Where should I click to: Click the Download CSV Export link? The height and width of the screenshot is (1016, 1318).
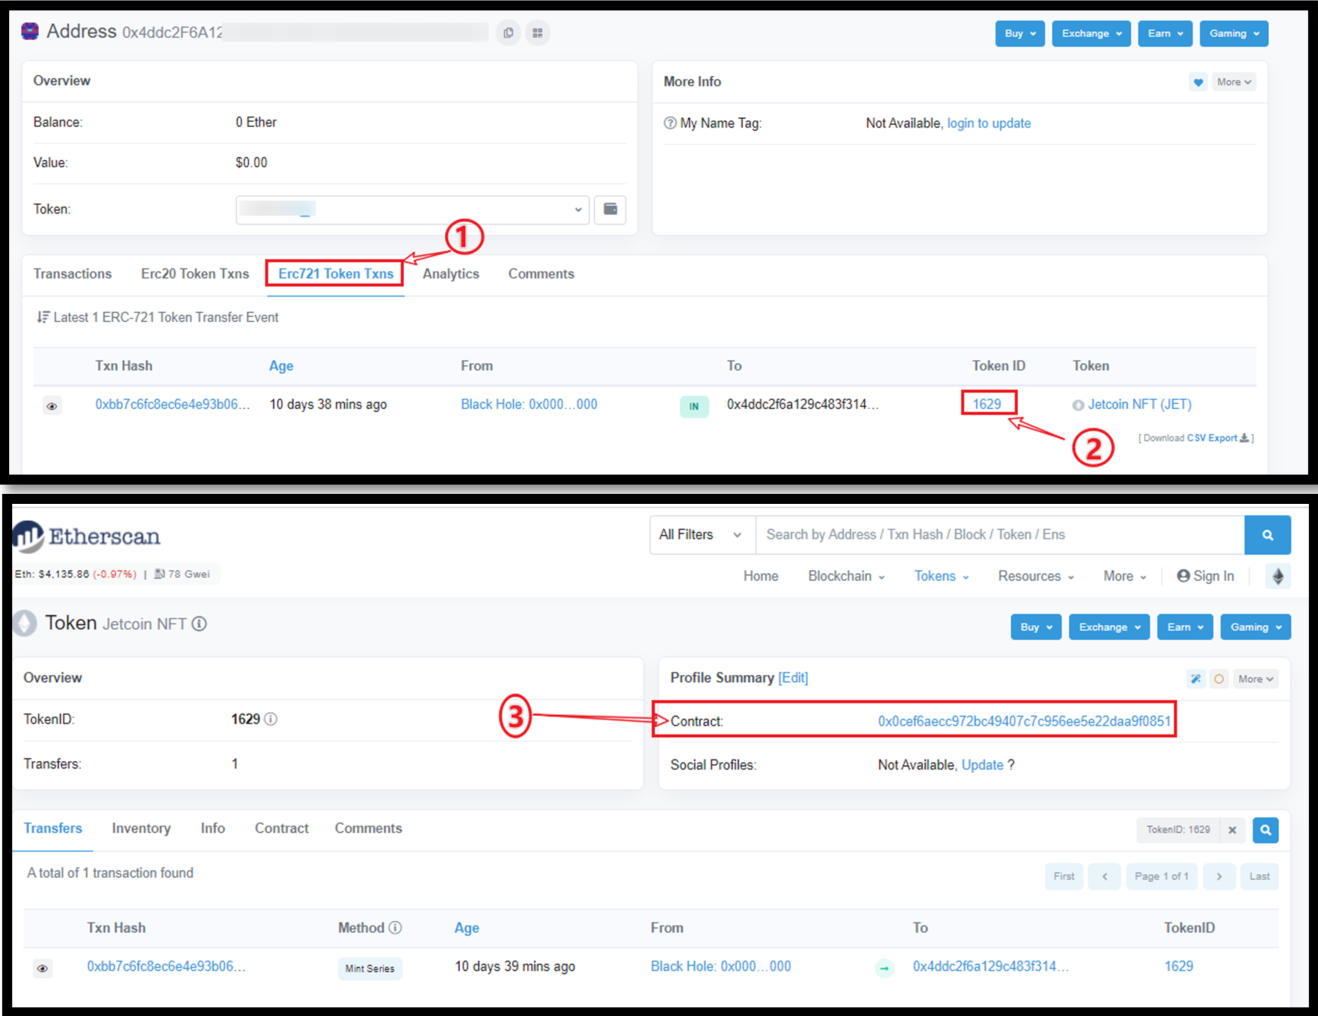click(1212, 438)
